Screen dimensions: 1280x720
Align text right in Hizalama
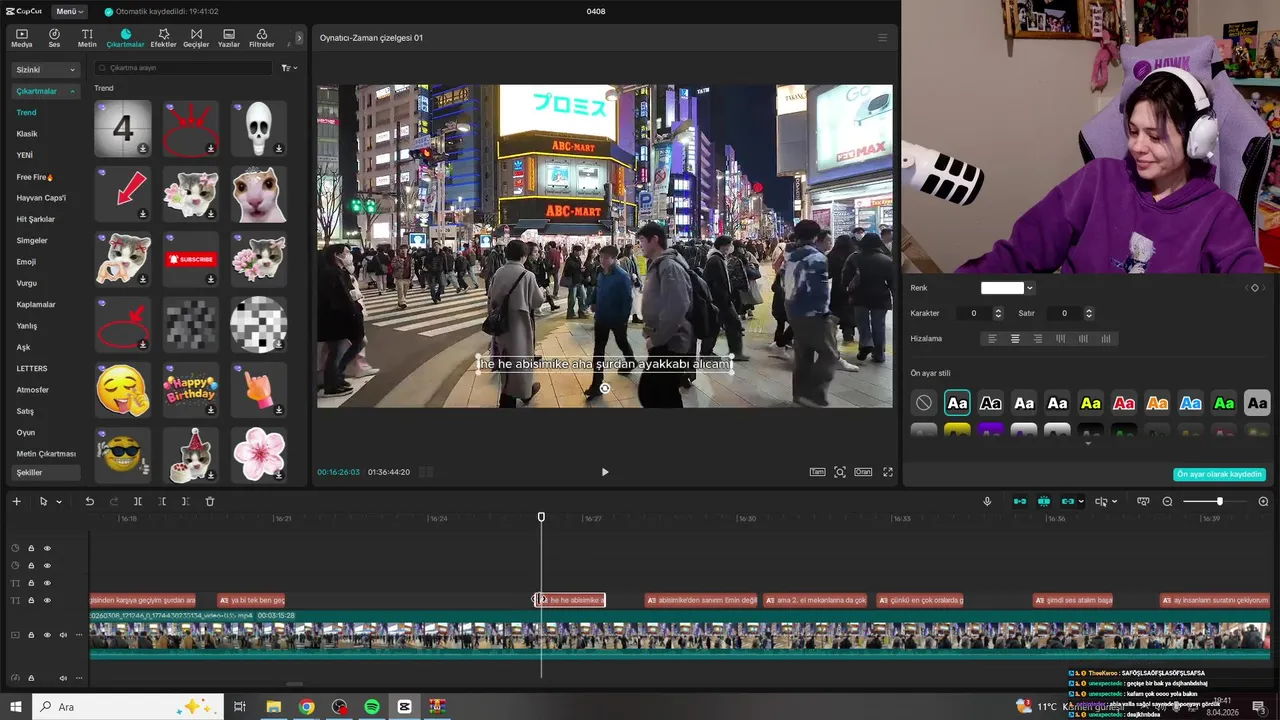[1038, 339]
